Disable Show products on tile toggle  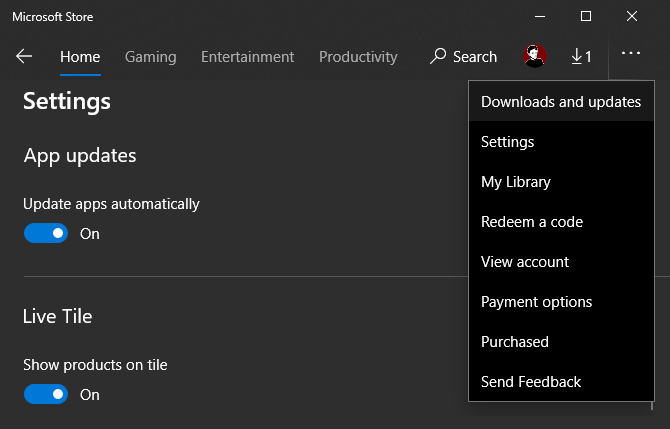click(x=46, y=395)
